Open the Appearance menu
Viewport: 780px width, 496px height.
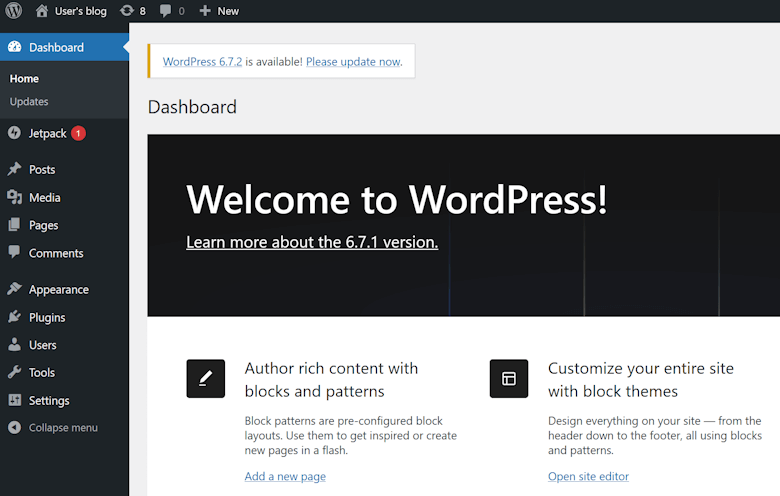[x=58, y=289]
